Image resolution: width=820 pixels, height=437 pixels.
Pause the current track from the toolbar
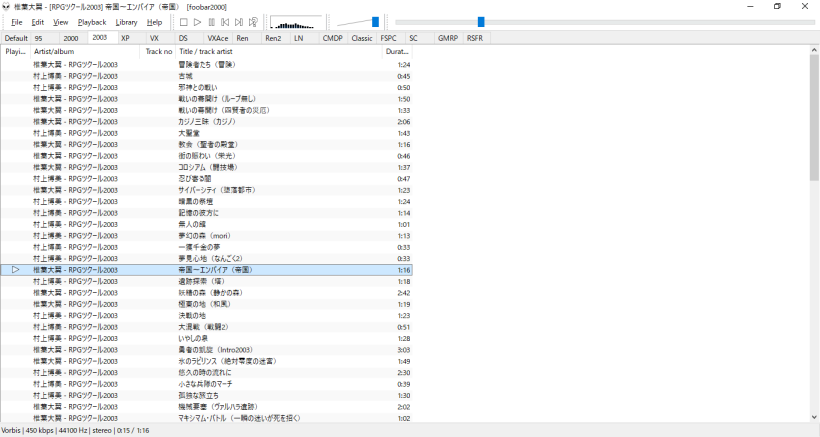pyautogui.click(x=211, y=22)
